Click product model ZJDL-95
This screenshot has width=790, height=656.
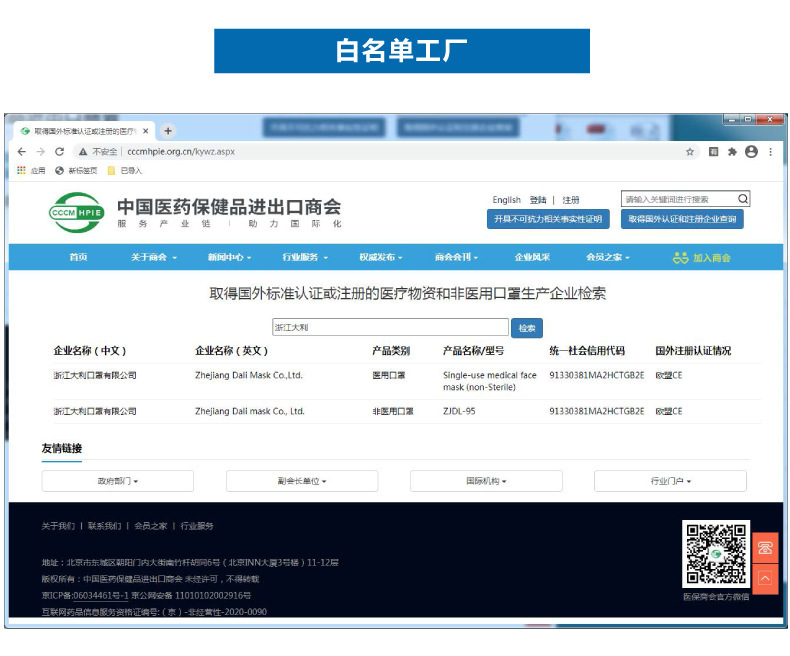pyautogui.click(x=459, y=411)
